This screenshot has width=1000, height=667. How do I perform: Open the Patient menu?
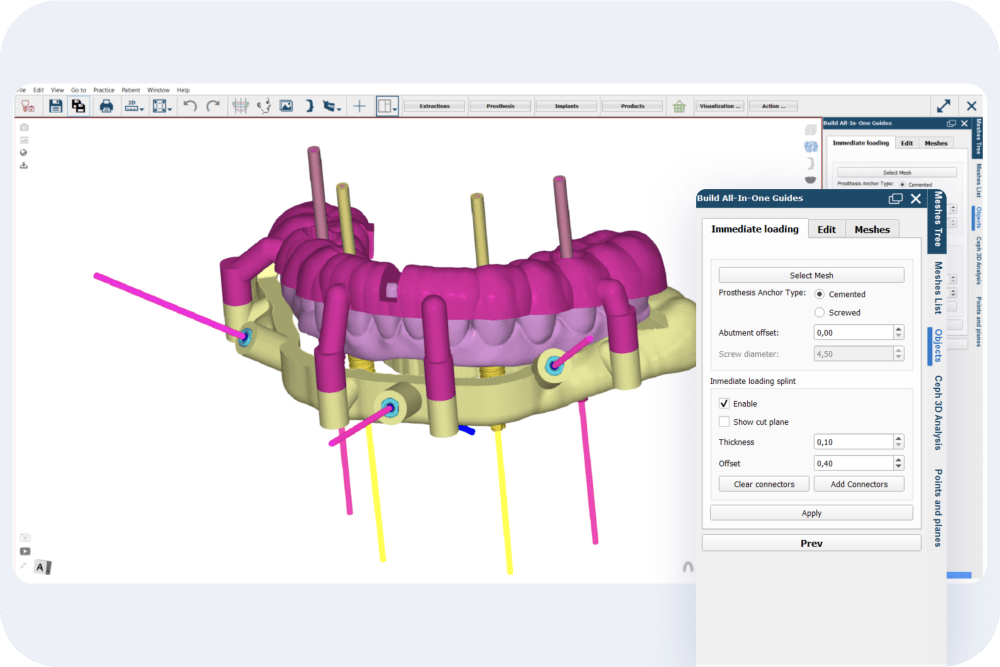(x=131, y=90)
